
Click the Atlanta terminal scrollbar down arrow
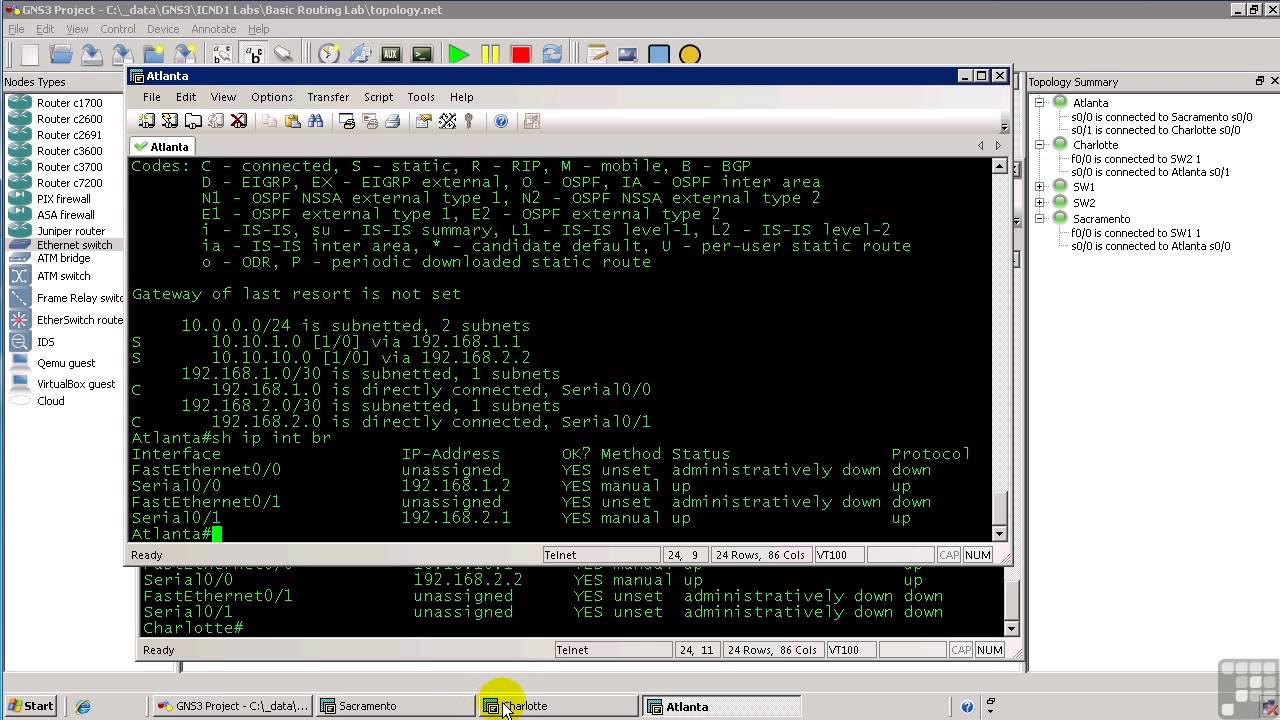(999, 533)
